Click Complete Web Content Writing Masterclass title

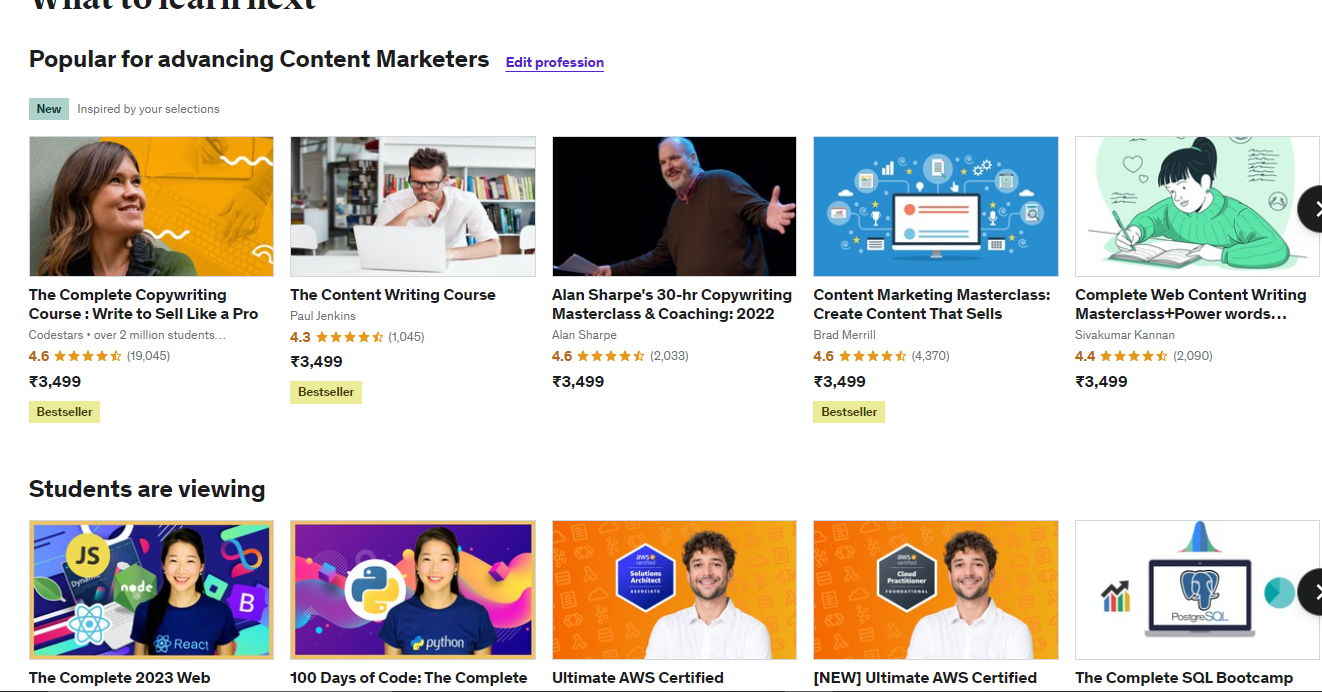coord(1191,304)
